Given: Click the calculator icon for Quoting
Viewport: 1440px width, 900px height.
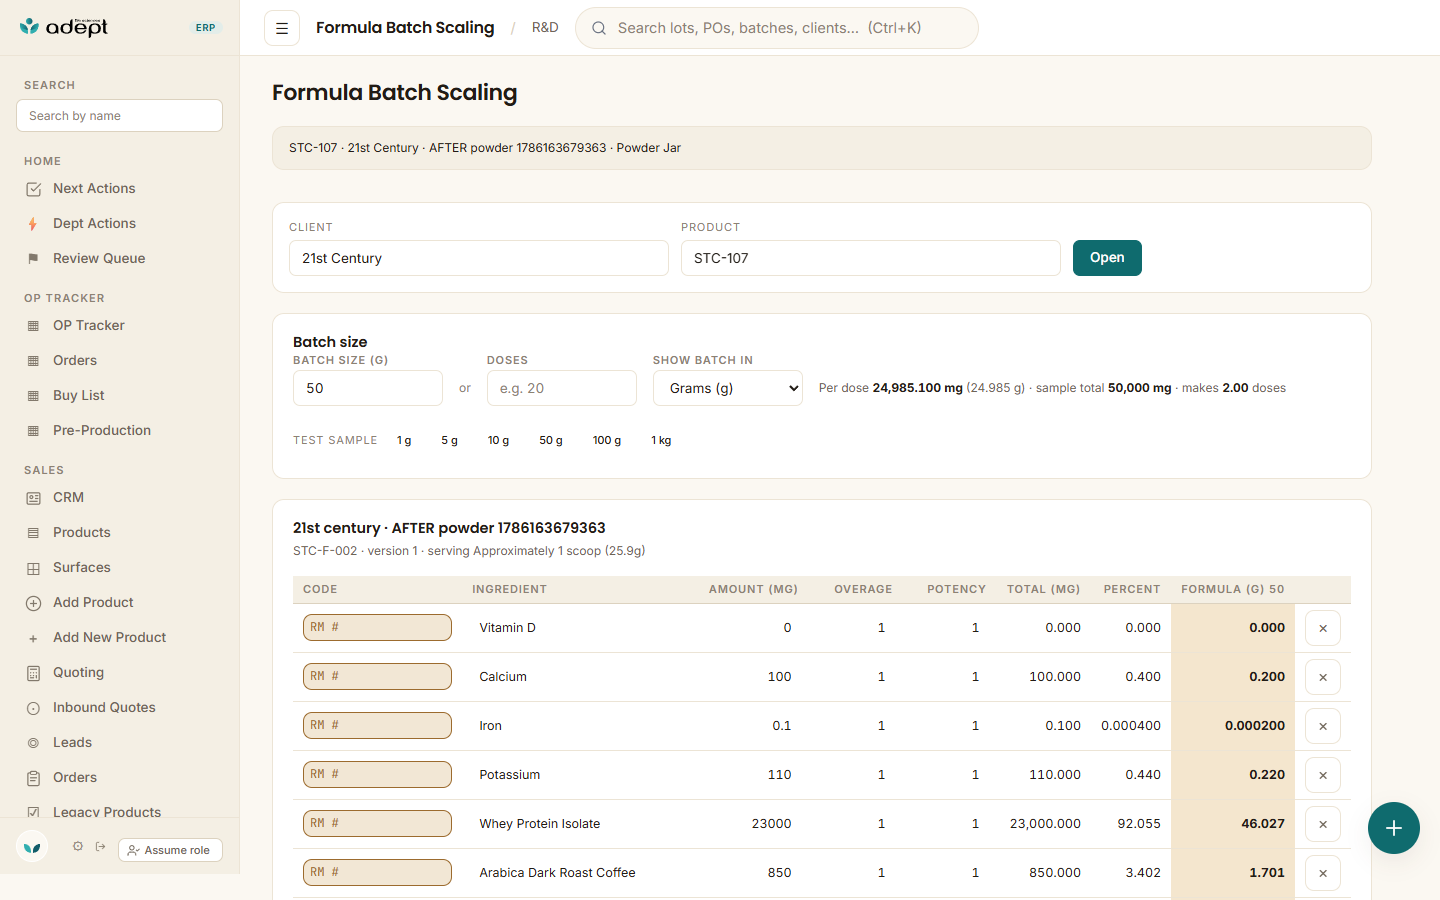Looking at the screenshot, I should [34, 673].
